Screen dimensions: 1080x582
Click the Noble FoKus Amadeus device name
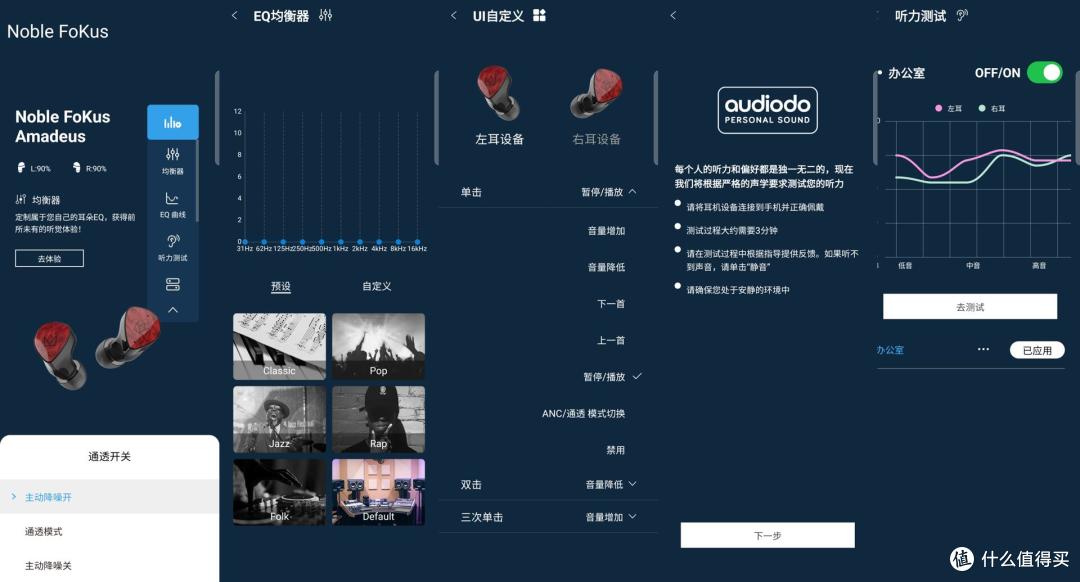click(63, 126)
